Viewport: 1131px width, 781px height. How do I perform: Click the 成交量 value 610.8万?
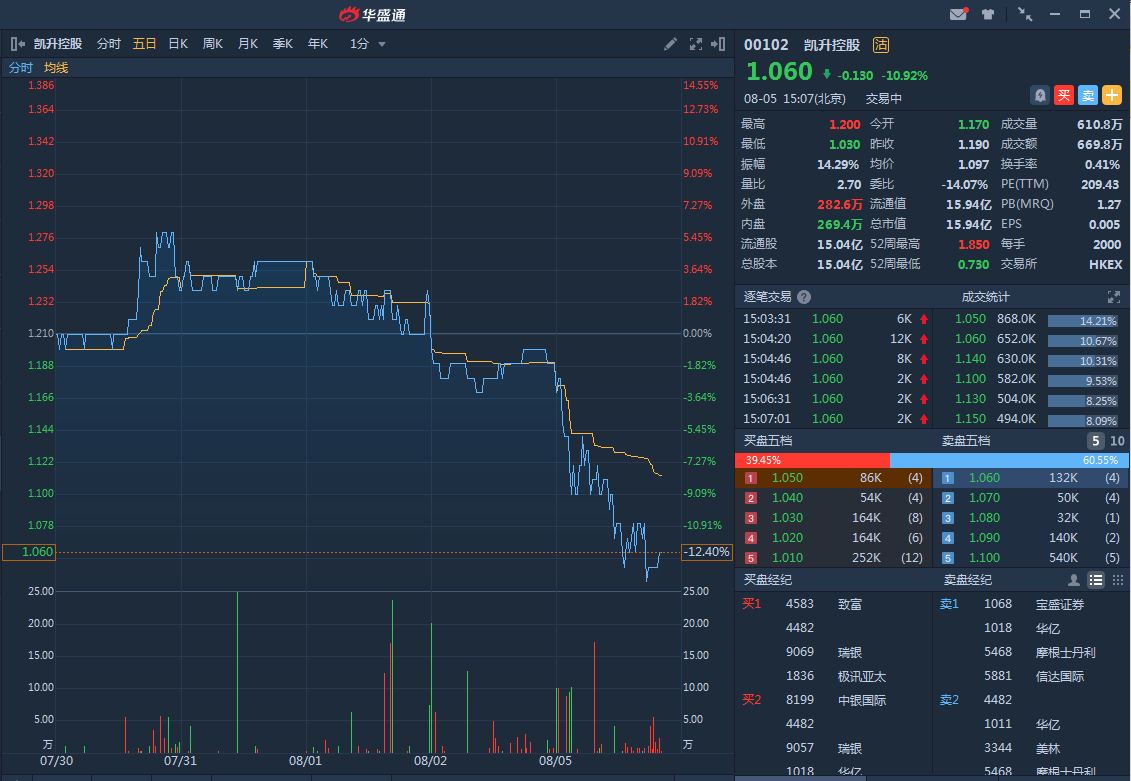tap(1099, 124)
